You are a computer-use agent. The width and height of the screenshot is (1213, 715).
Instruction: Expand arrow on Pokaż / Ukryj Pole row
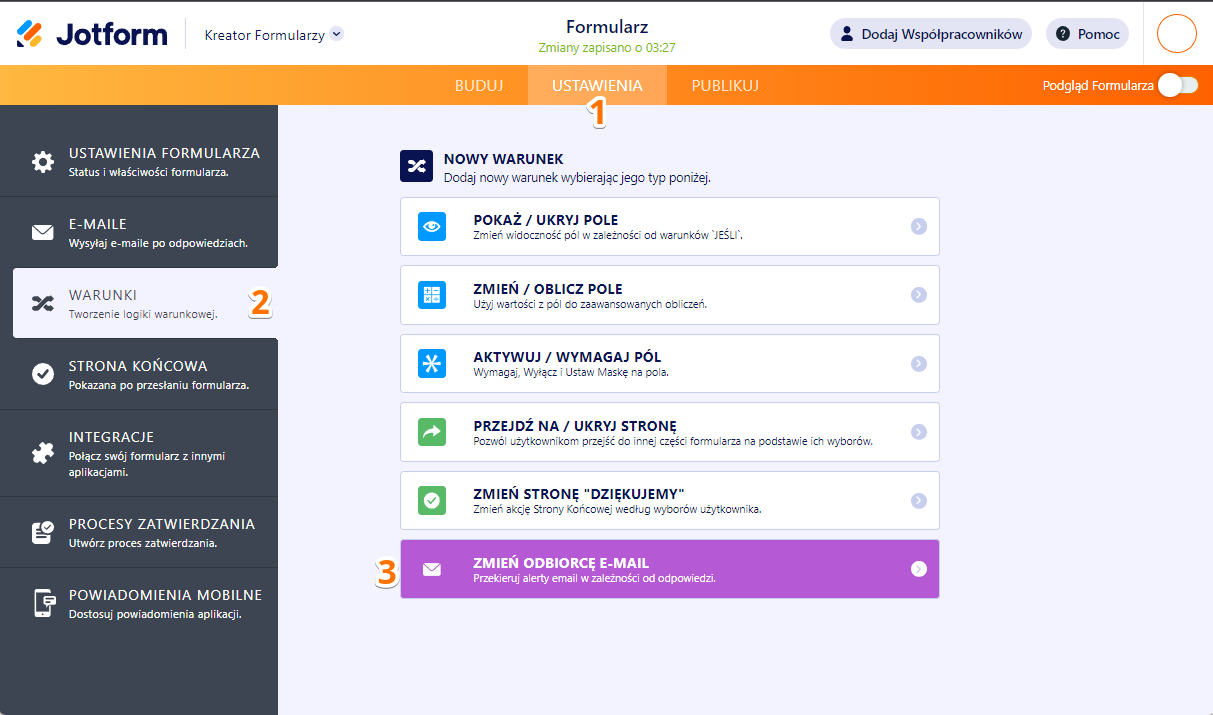(x=919, y=227)
